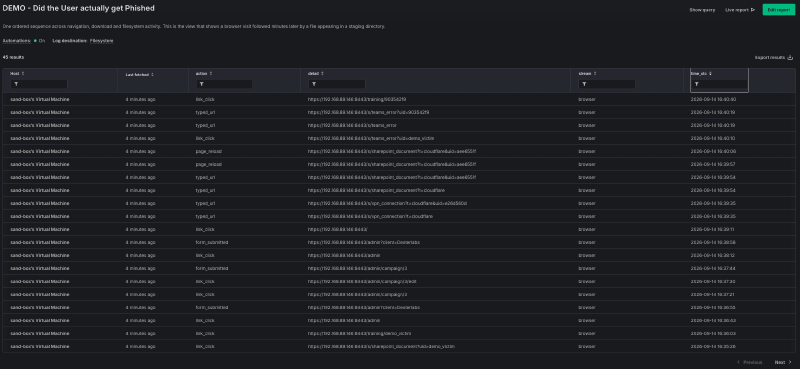Open the Filesystem log destination link
Image resolution: width=800 pixels, height=369 pixels.
(102, 40)
